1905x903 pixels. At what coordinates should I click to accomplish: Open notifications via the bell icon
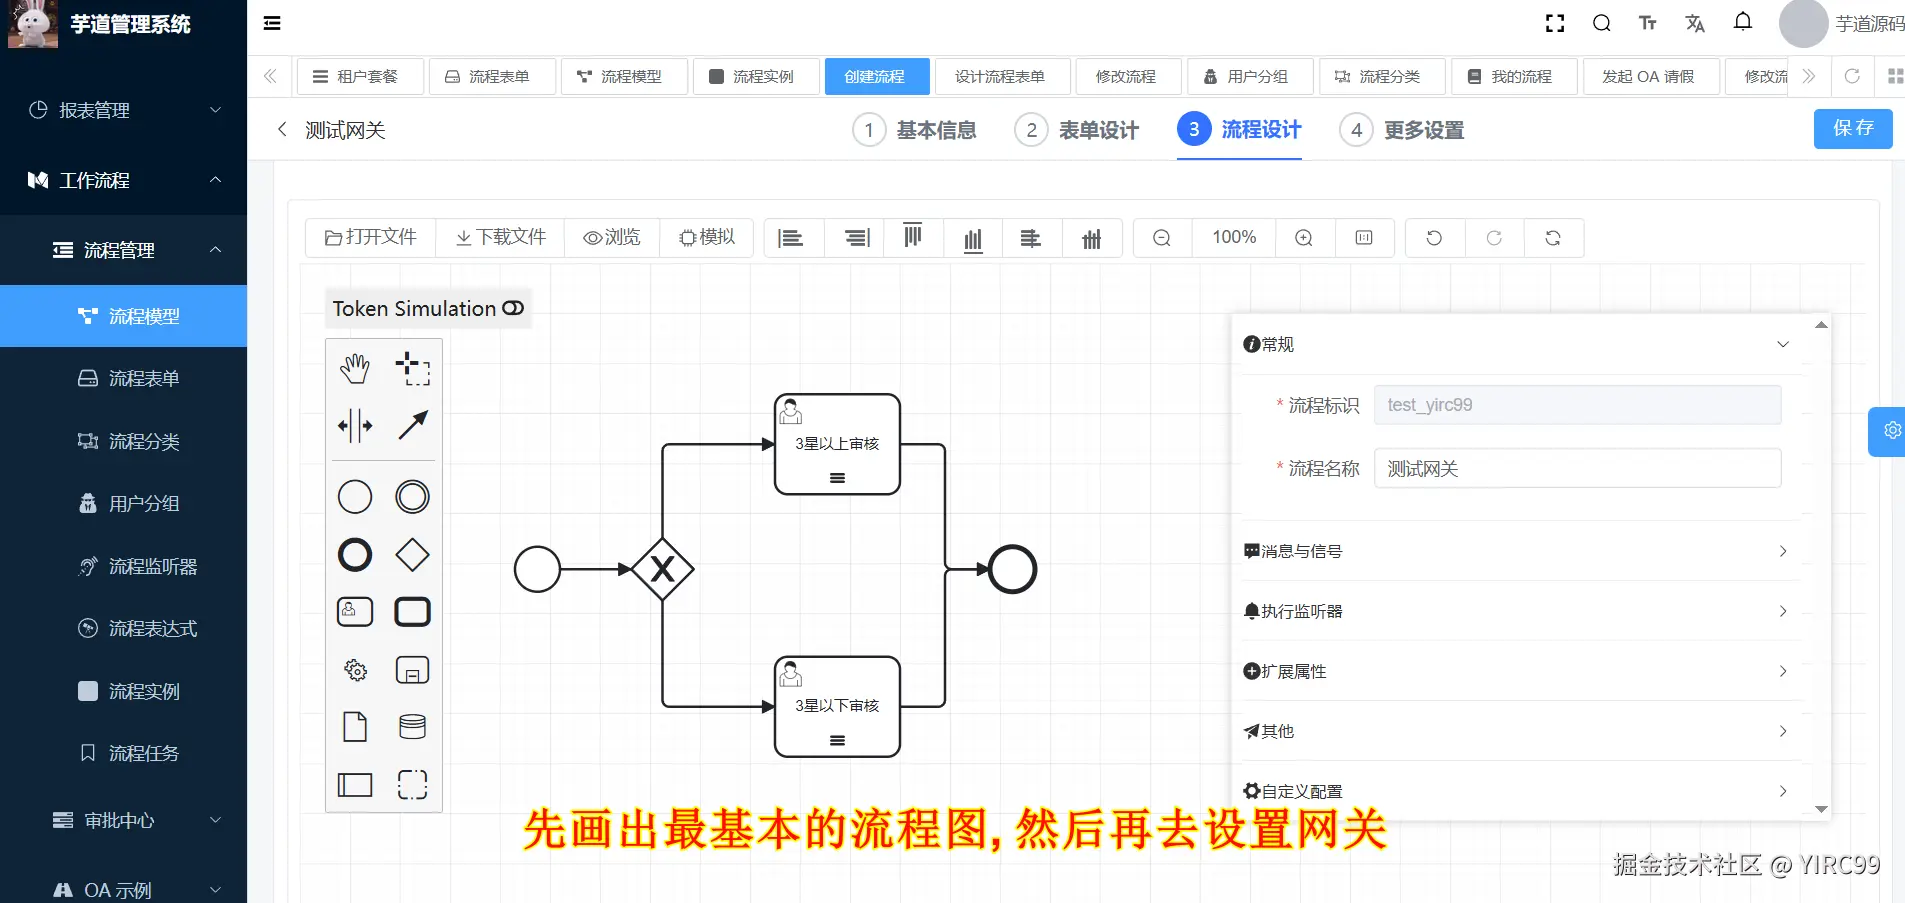[x=1742, y=23]
